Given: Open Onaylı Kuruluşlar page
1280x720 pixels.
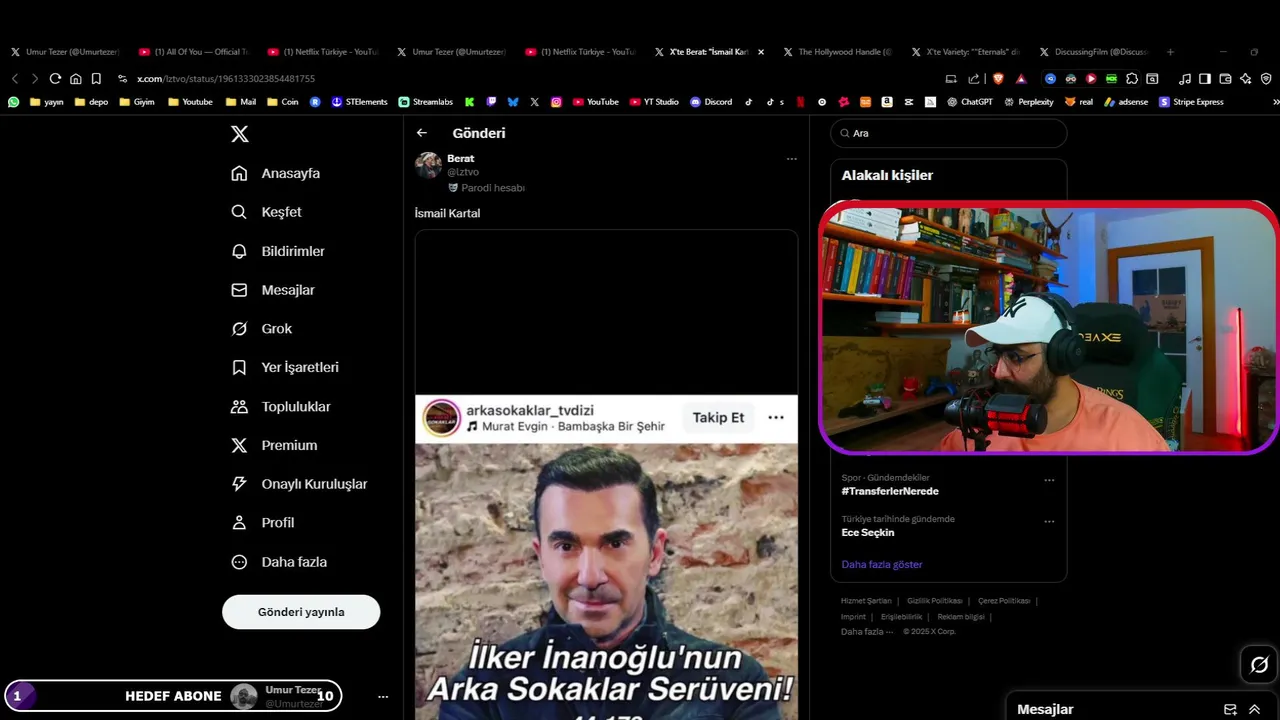Looking at the screenshot, I should (x=298, y=484).
